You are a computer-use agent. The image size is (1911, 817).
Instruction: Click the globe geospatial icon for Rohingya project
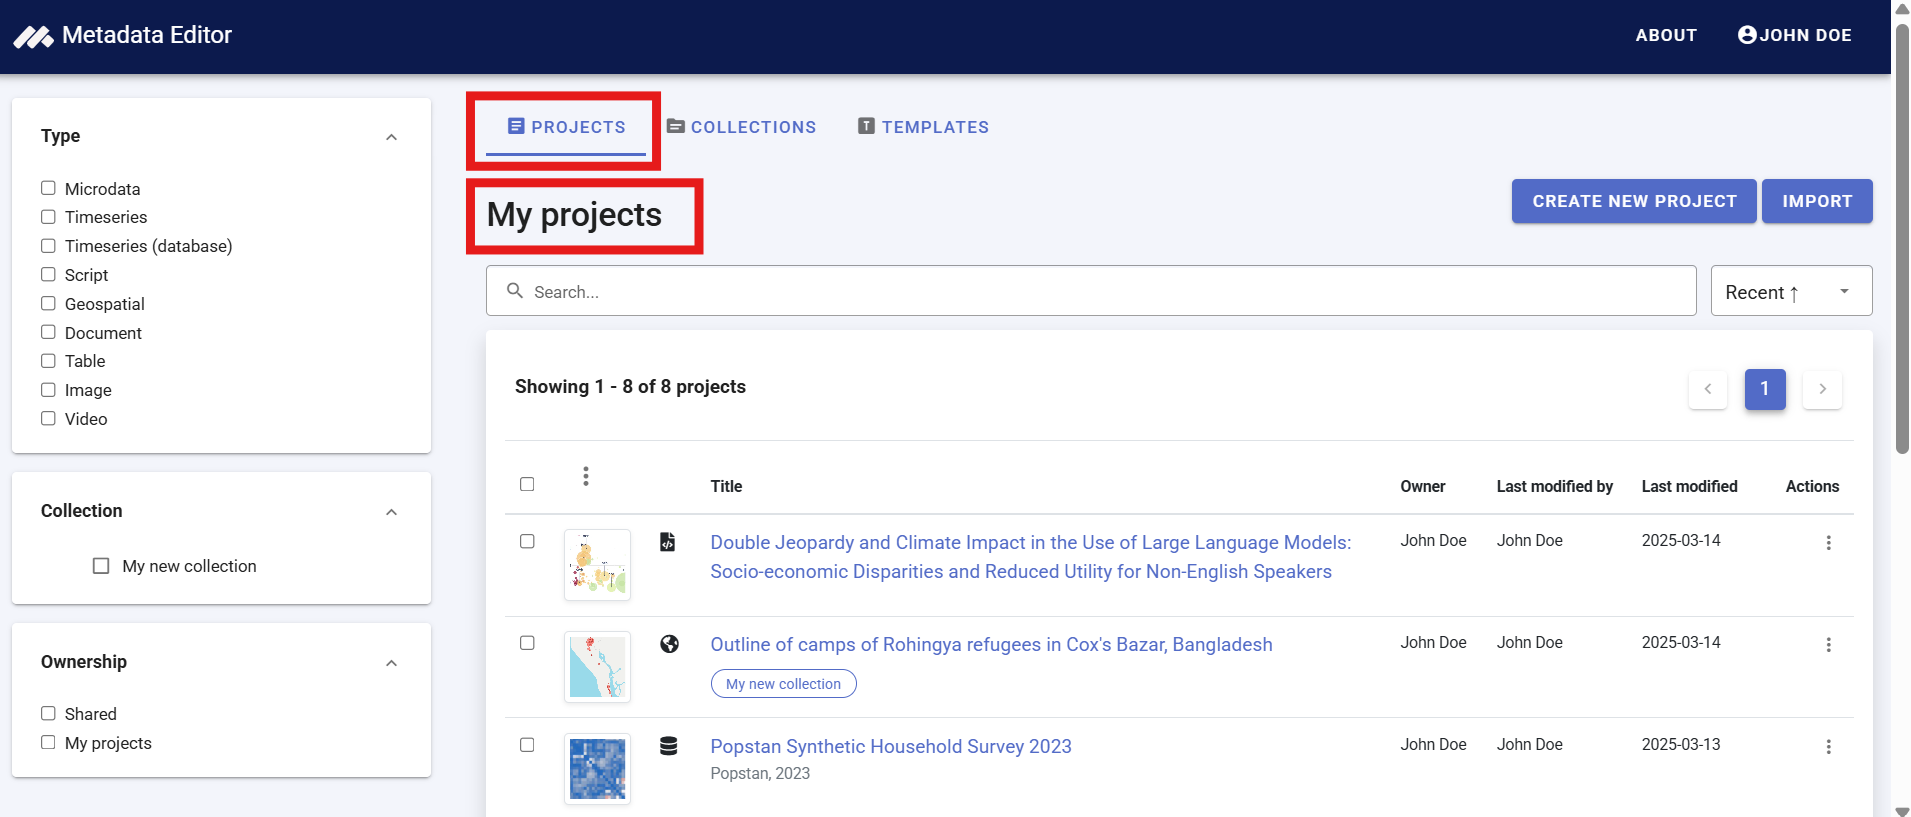coord(669,644)
